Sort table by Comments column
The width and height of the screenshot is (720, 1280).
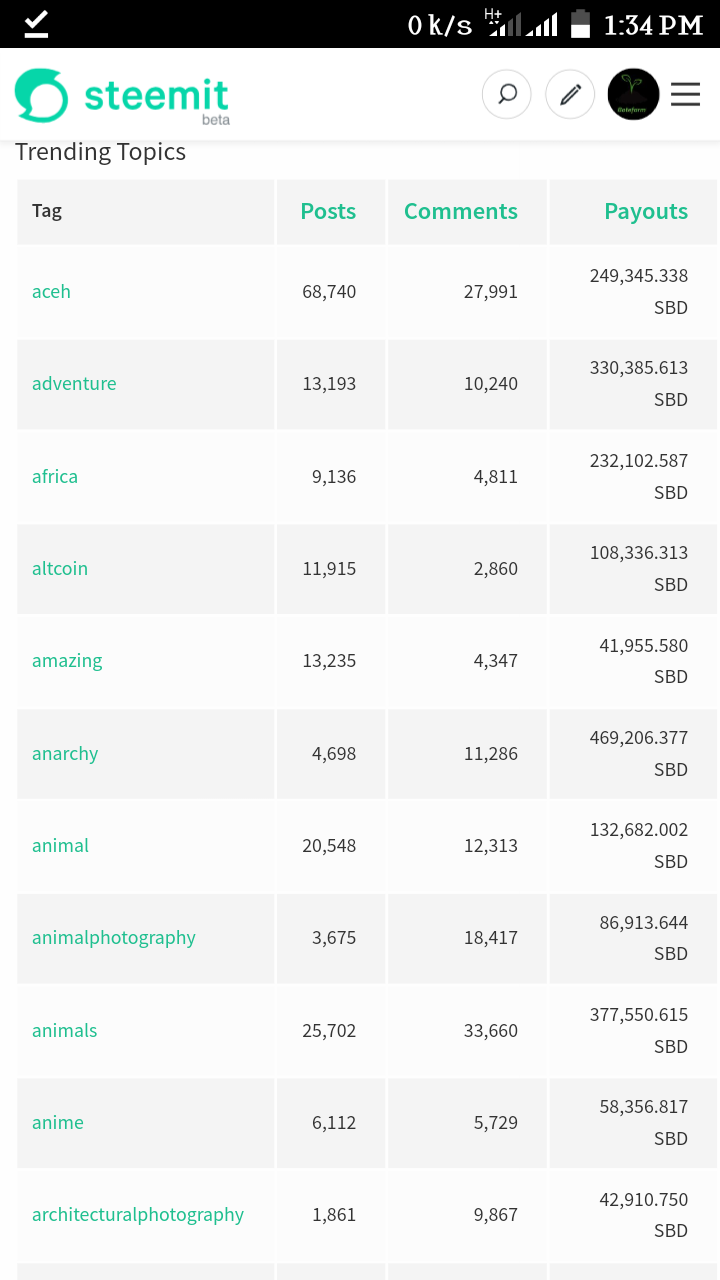[460, 211]
